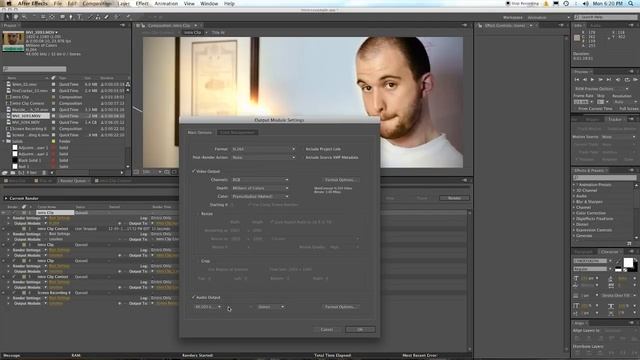Screen dimensions: 640x360
Task: Step forward one frame in Preview panel
Action: point(601,80)
